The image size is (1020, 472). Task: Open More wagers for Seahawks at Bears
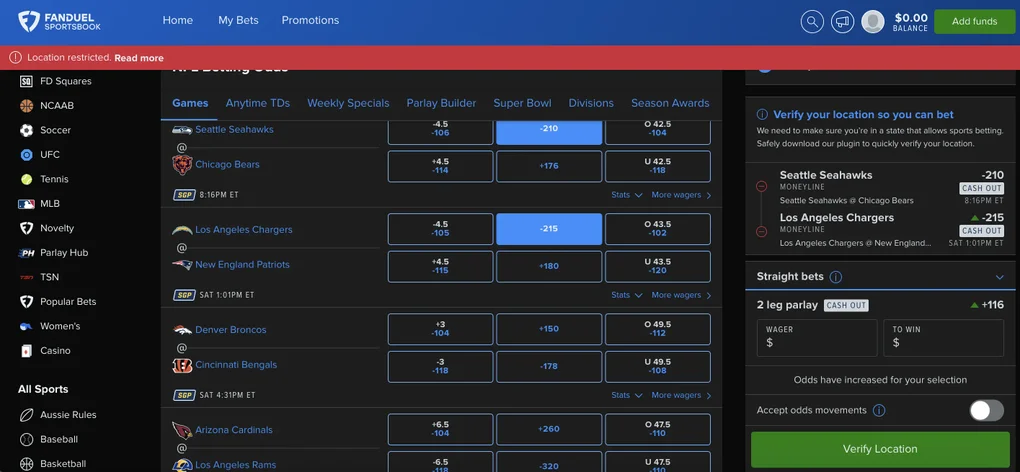681,195
